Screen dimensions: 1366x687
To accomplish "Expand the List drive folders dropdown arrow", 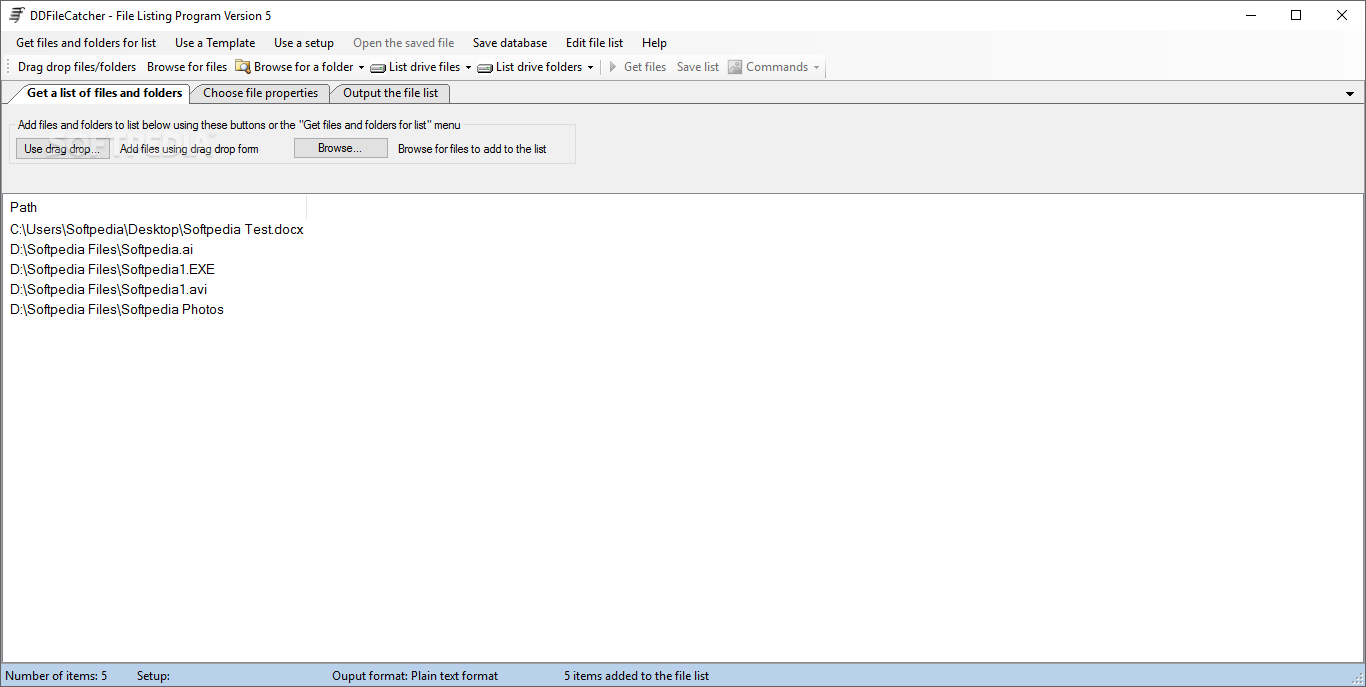I will 590,68.
